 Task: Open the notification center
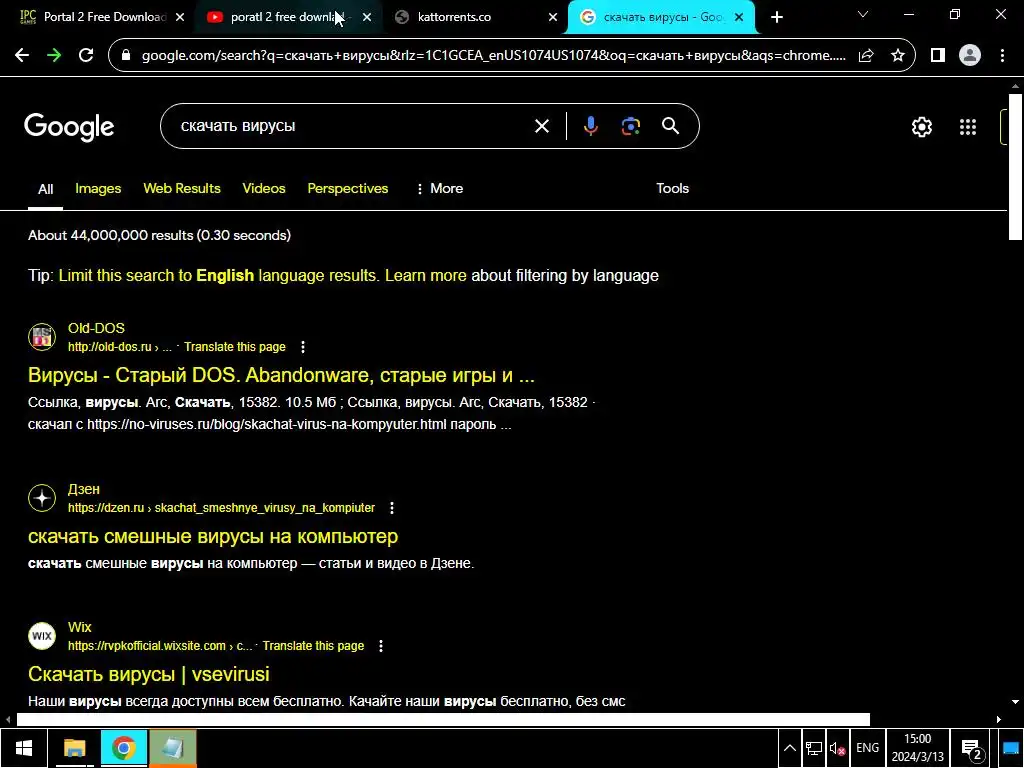coord(972,750)
